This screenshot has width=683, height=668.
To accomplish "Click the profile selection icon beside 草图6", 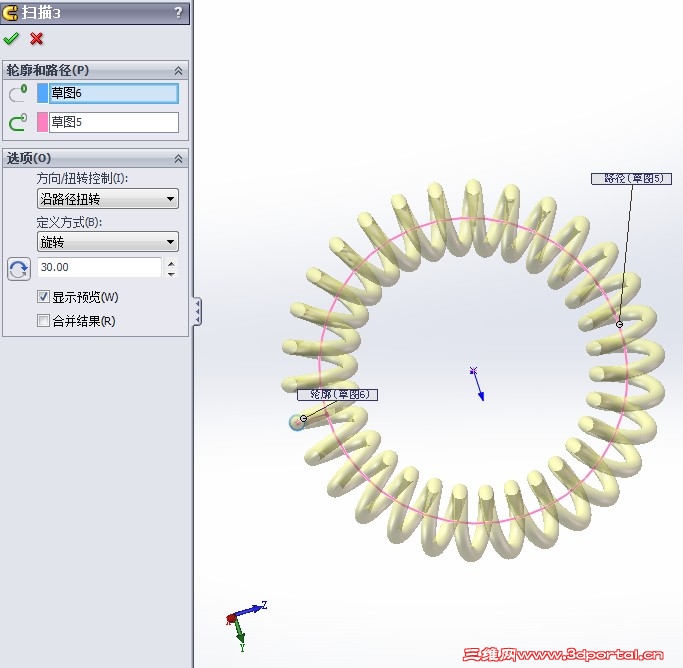I will click(x=18, y=94).
